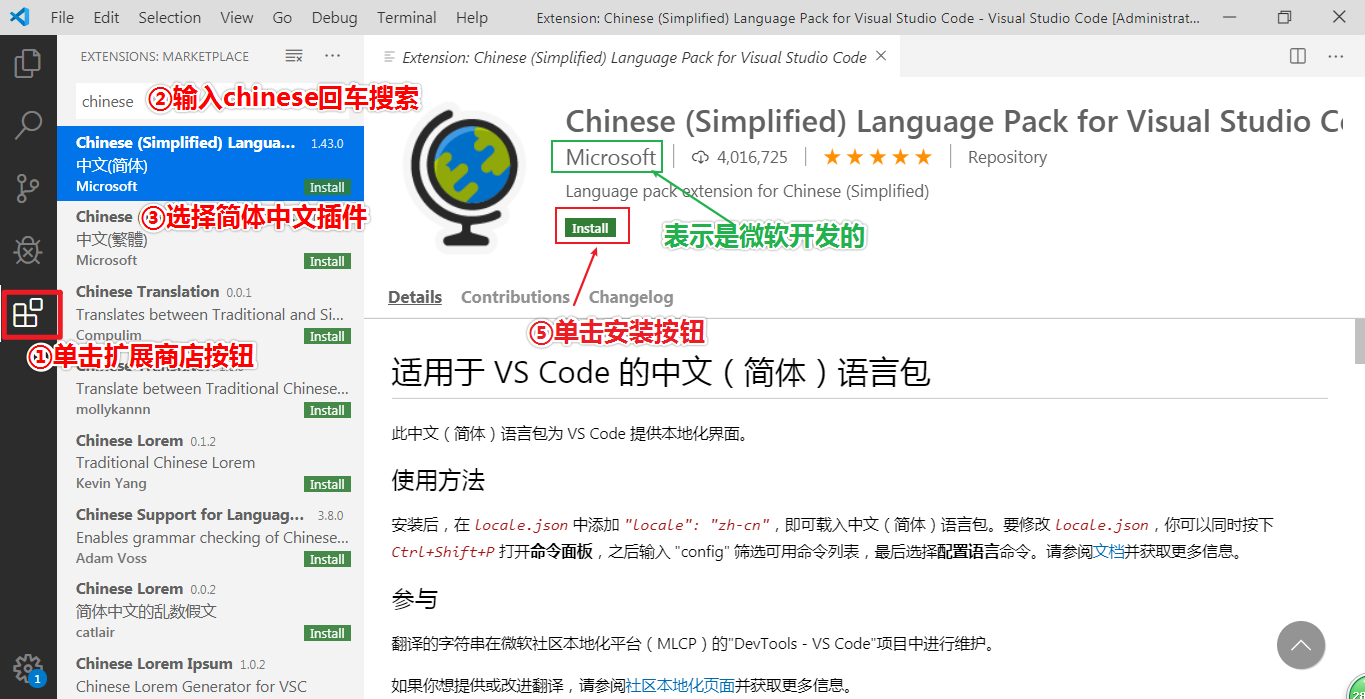
Task: Select Chinese Lorem 0.0.2 list item
Action: (210, 610)
